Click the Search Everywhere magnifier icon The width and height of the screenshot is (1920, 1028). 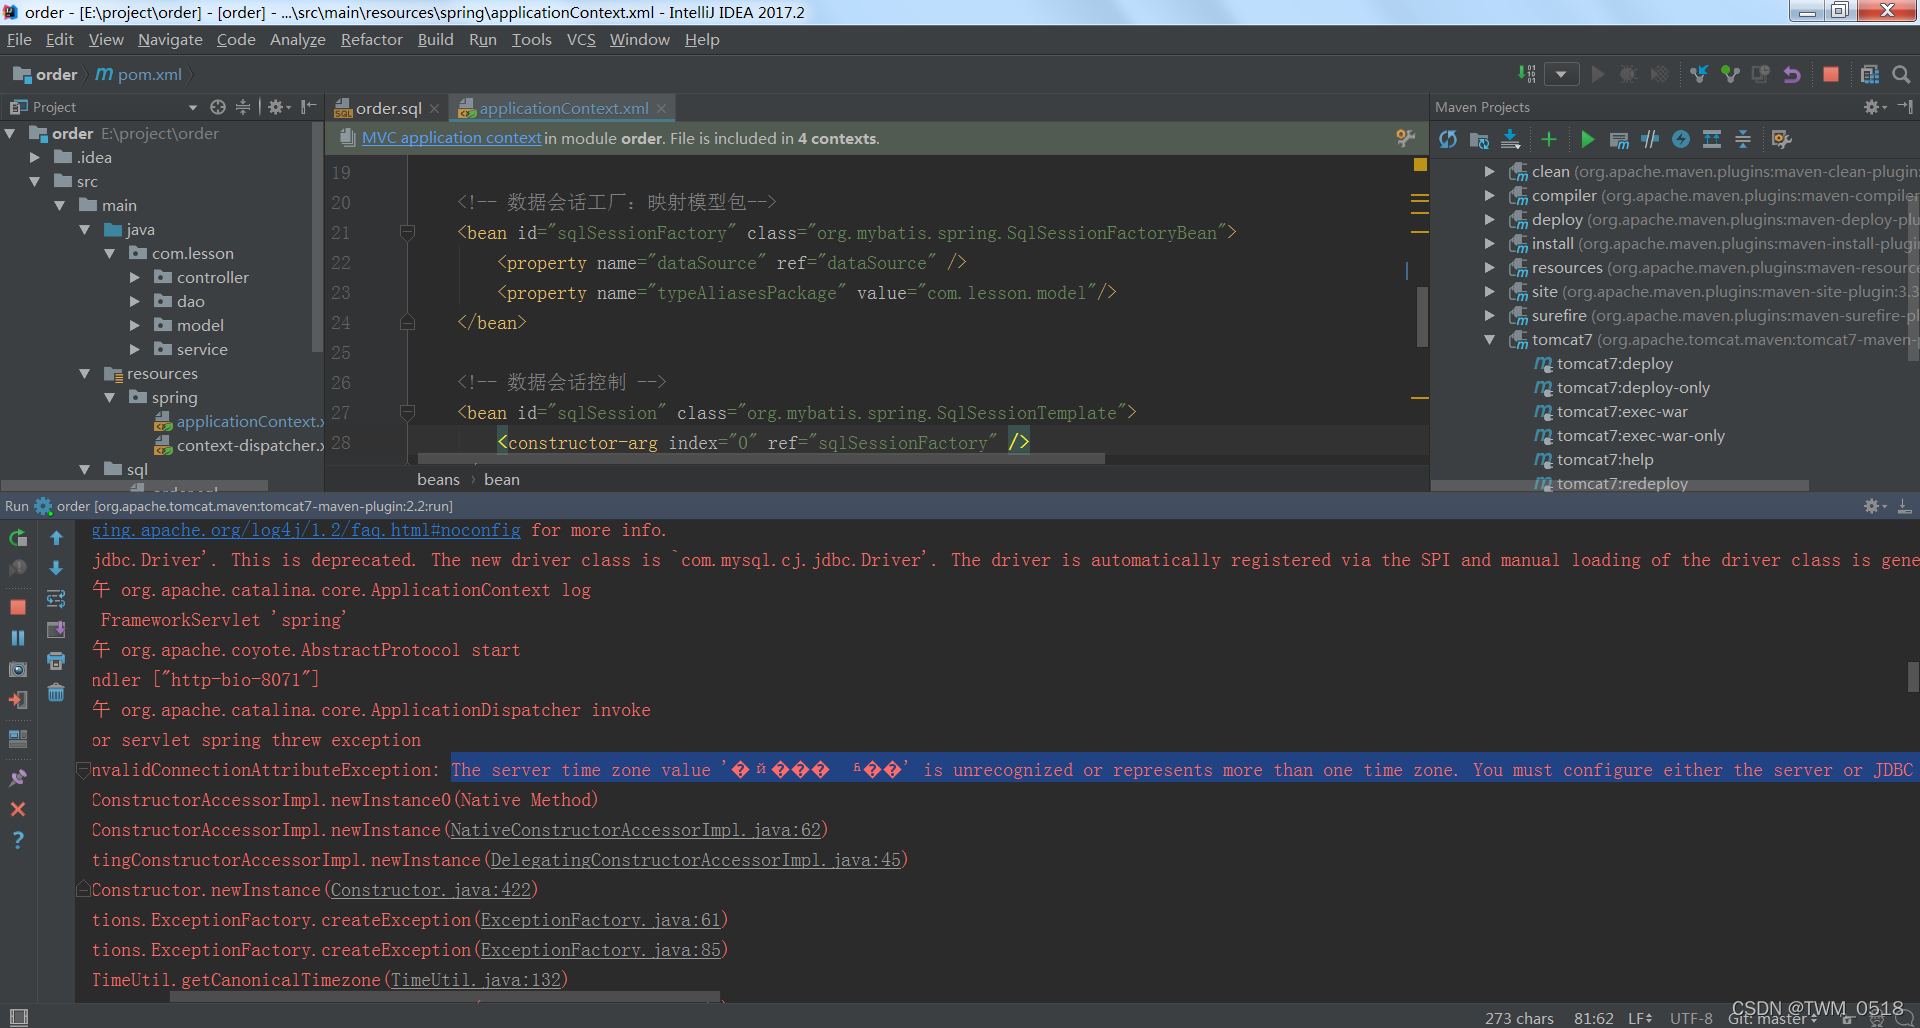[x=1901, y=74]
